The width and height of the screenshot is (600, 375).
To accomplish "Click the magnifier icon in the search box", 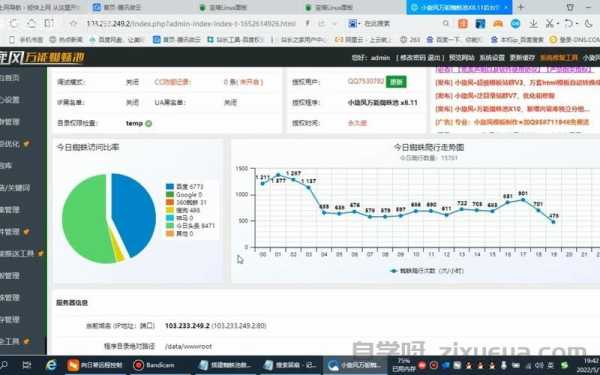I will (446, 24).
